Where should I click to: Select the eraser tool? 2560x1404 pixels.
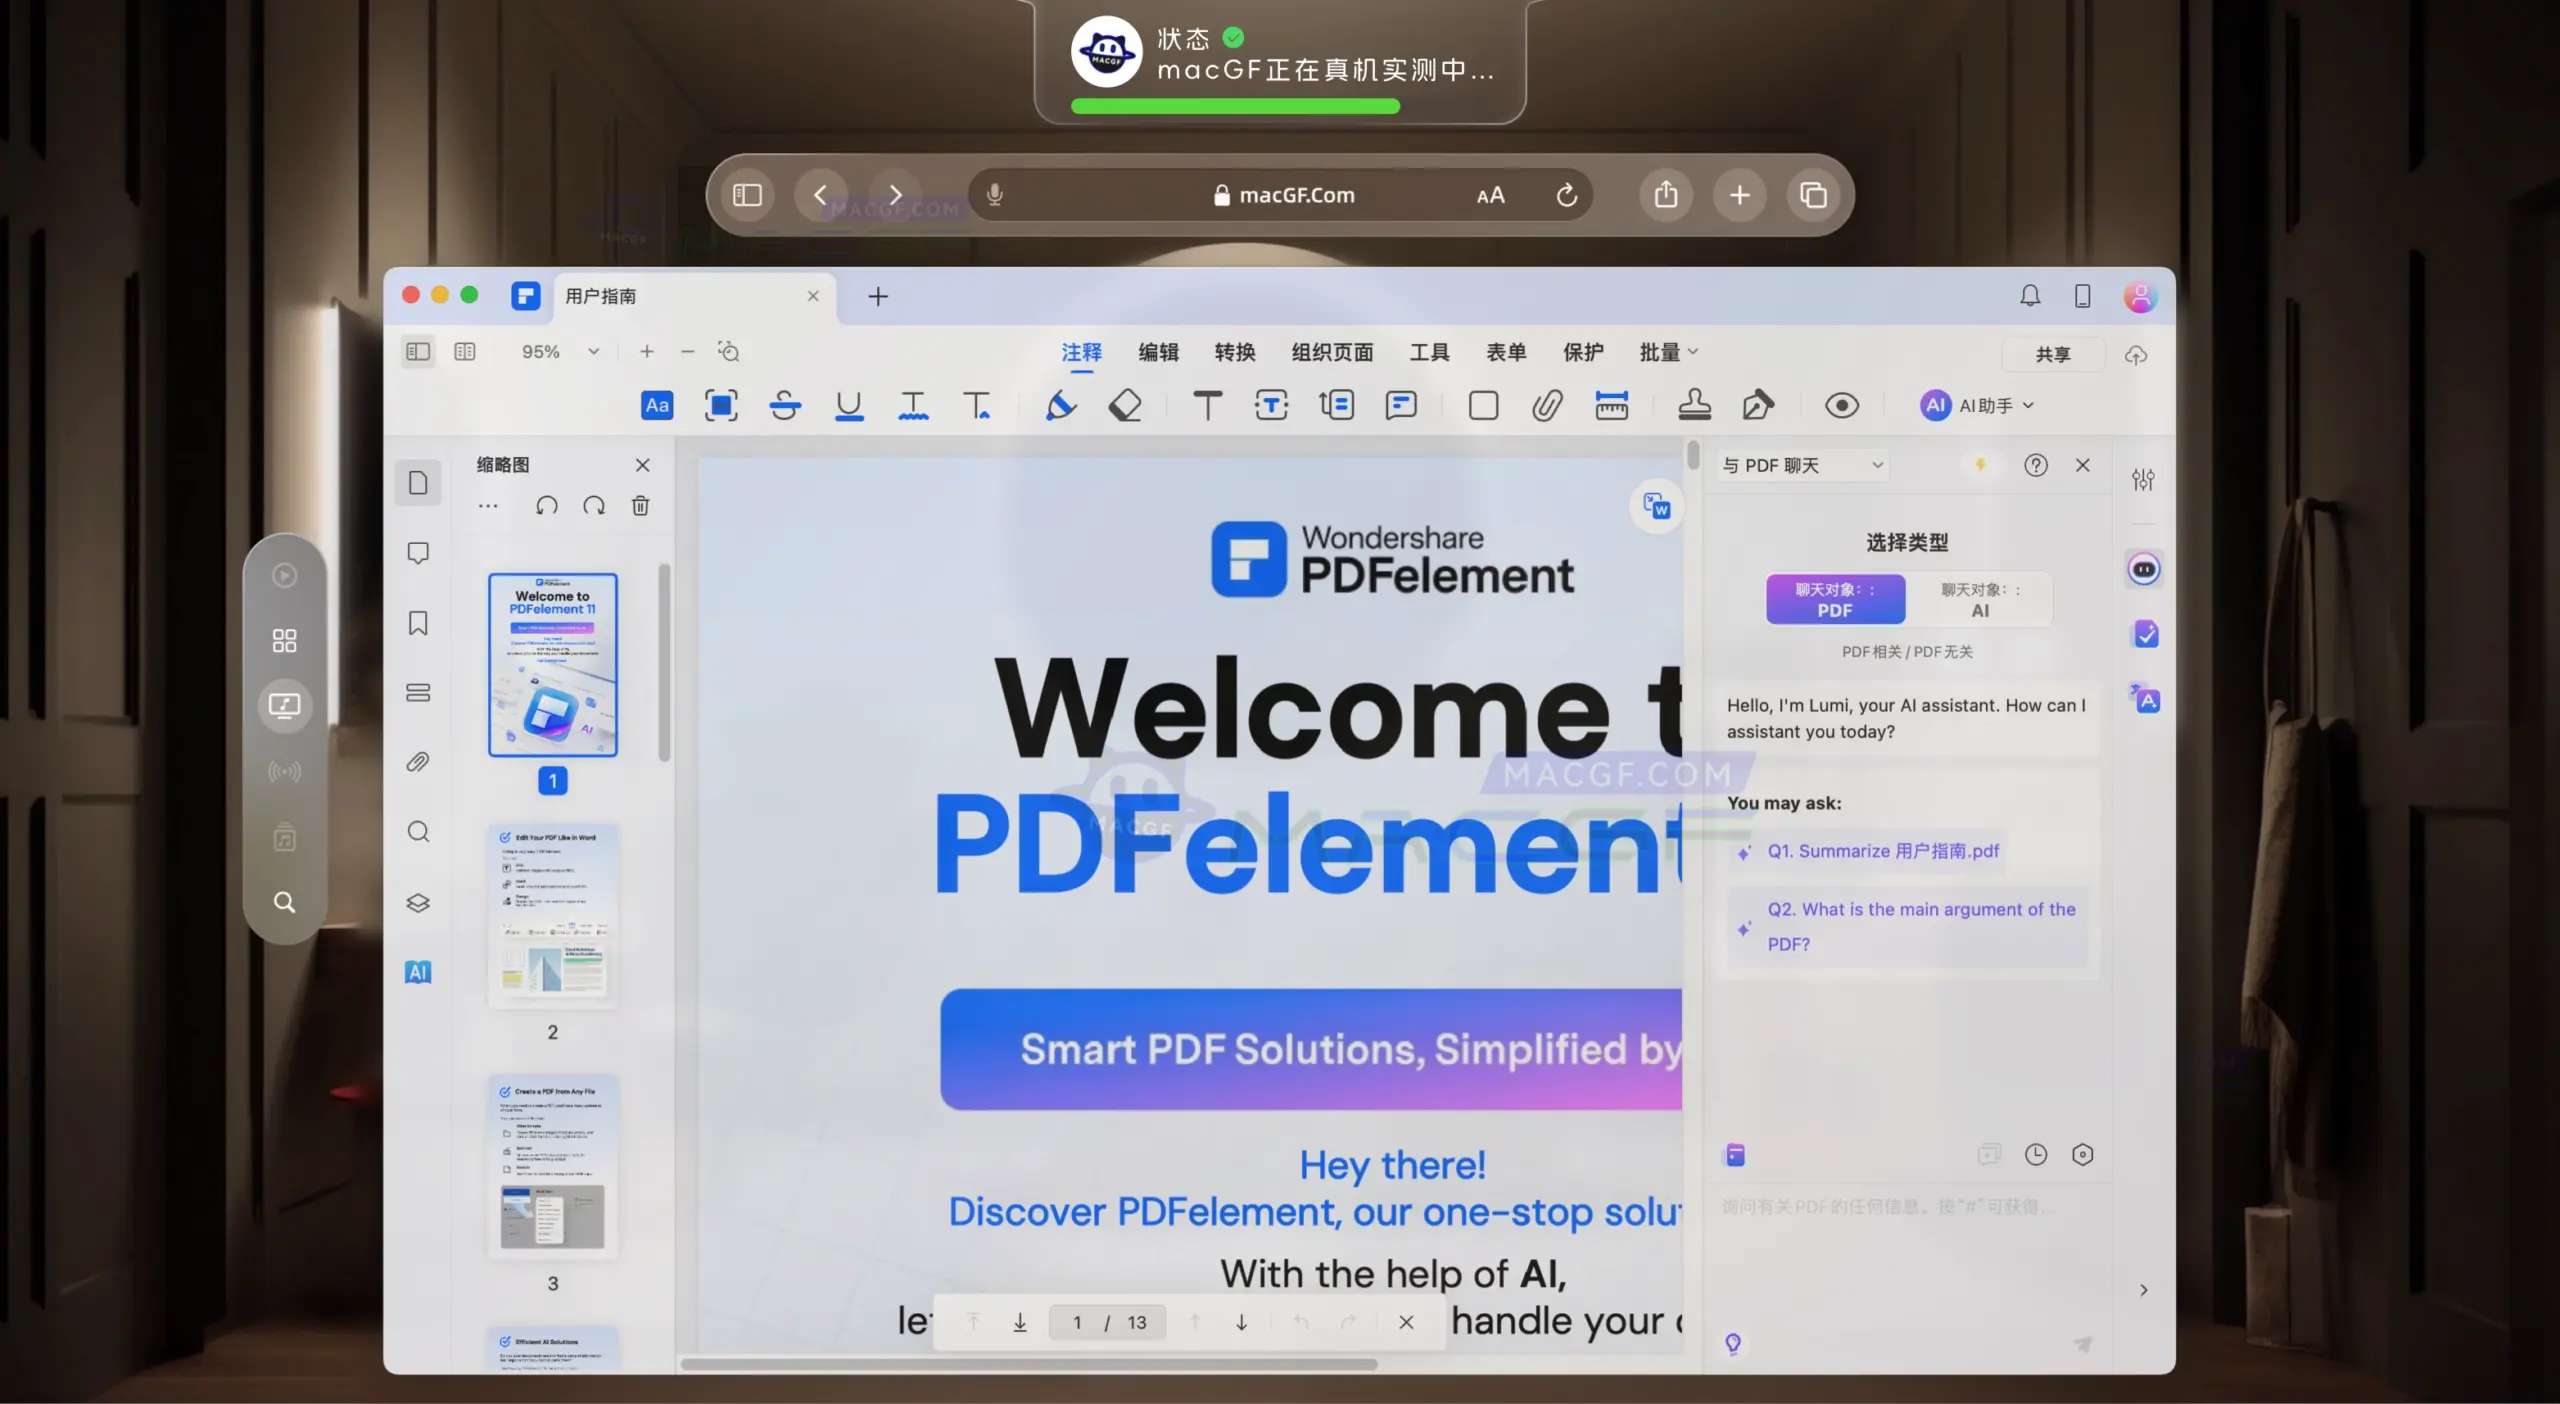pos(1126,405)
